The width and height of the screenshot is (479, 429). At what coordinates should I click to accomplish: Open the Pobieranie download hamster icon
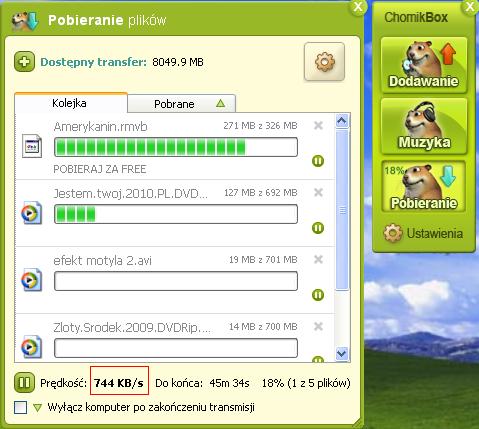pyautogui.click(x=424, y=186)
